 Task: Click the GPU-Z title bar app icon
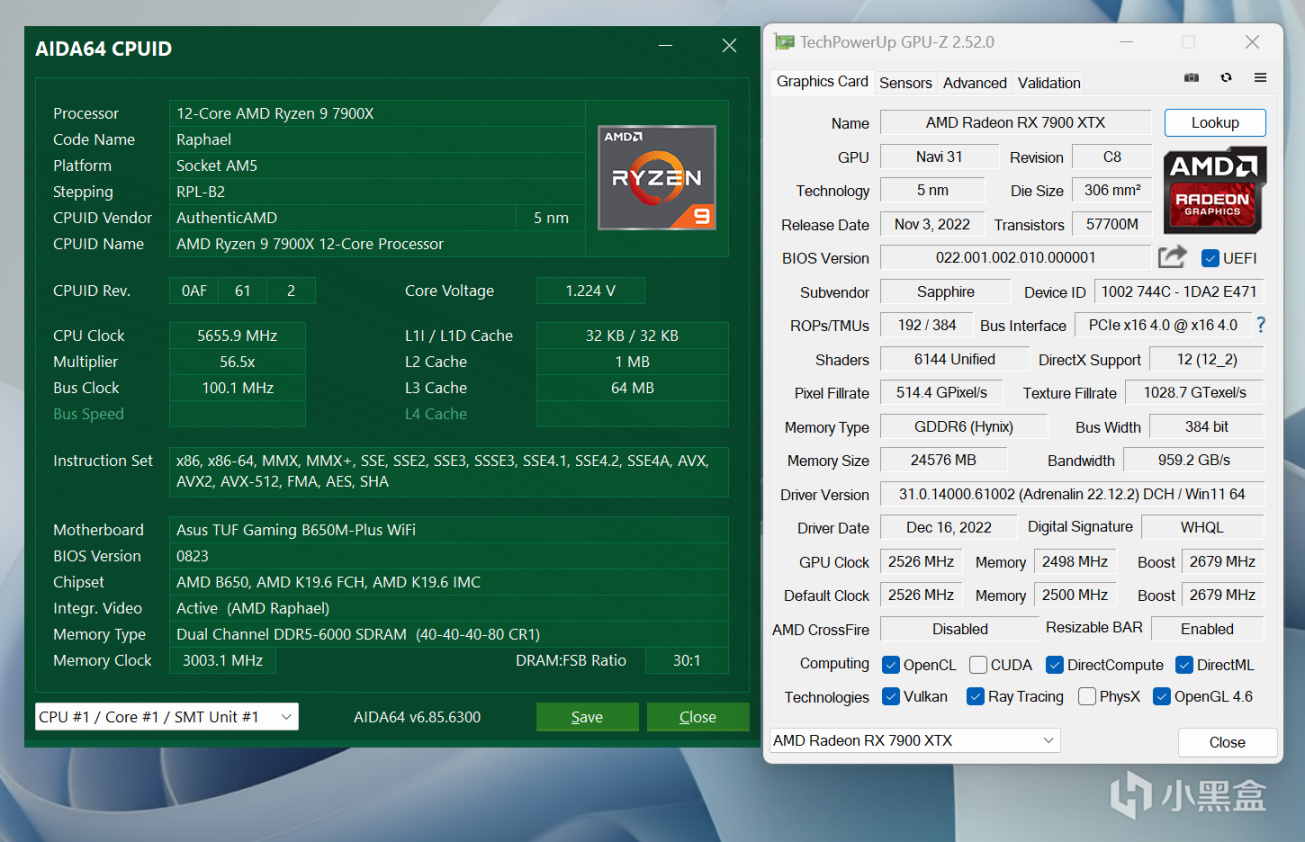(x=784, y=42)
